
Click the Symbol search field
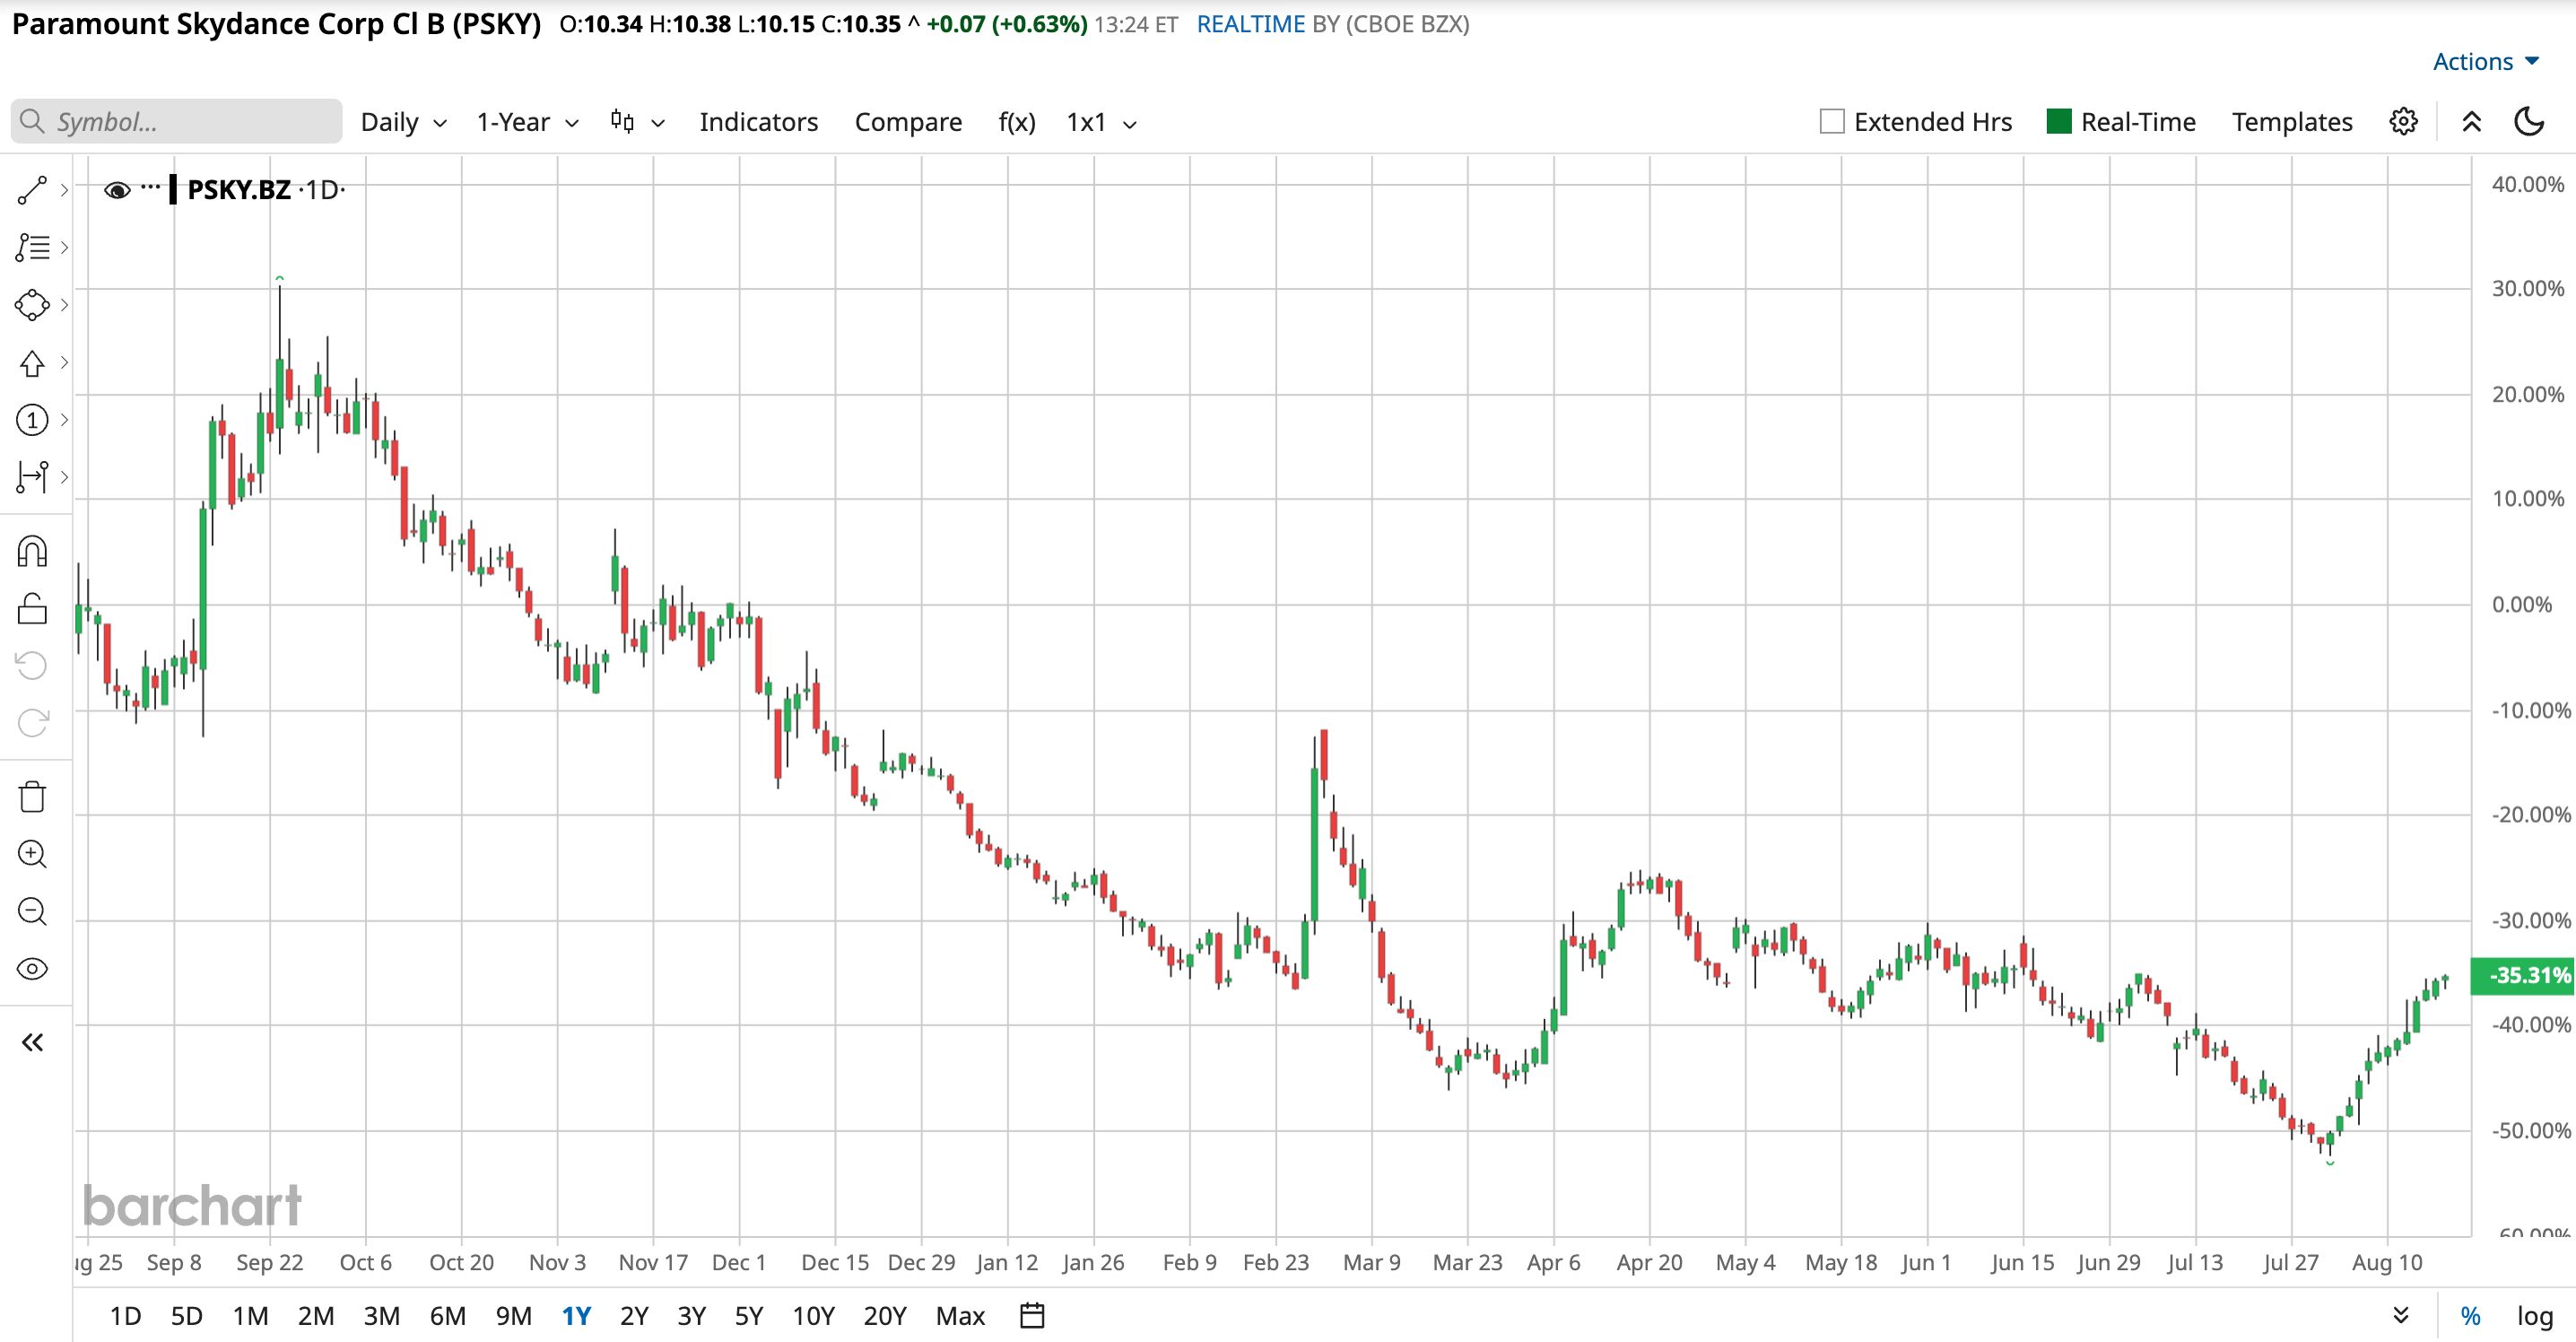[x=177, y=122]
